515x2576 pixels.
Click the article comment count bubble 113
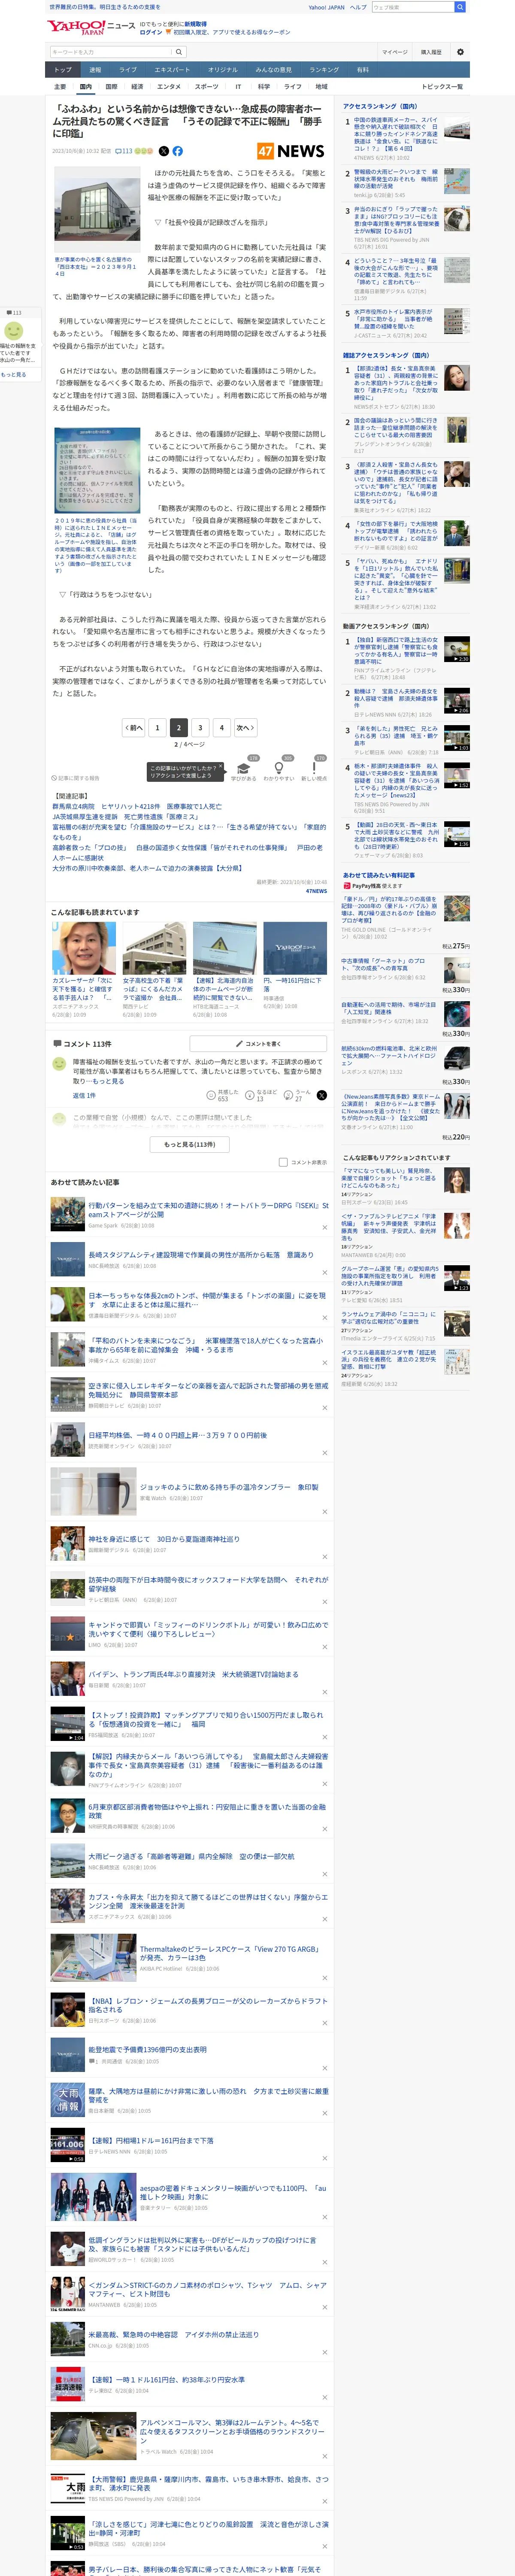click(124, 151)
